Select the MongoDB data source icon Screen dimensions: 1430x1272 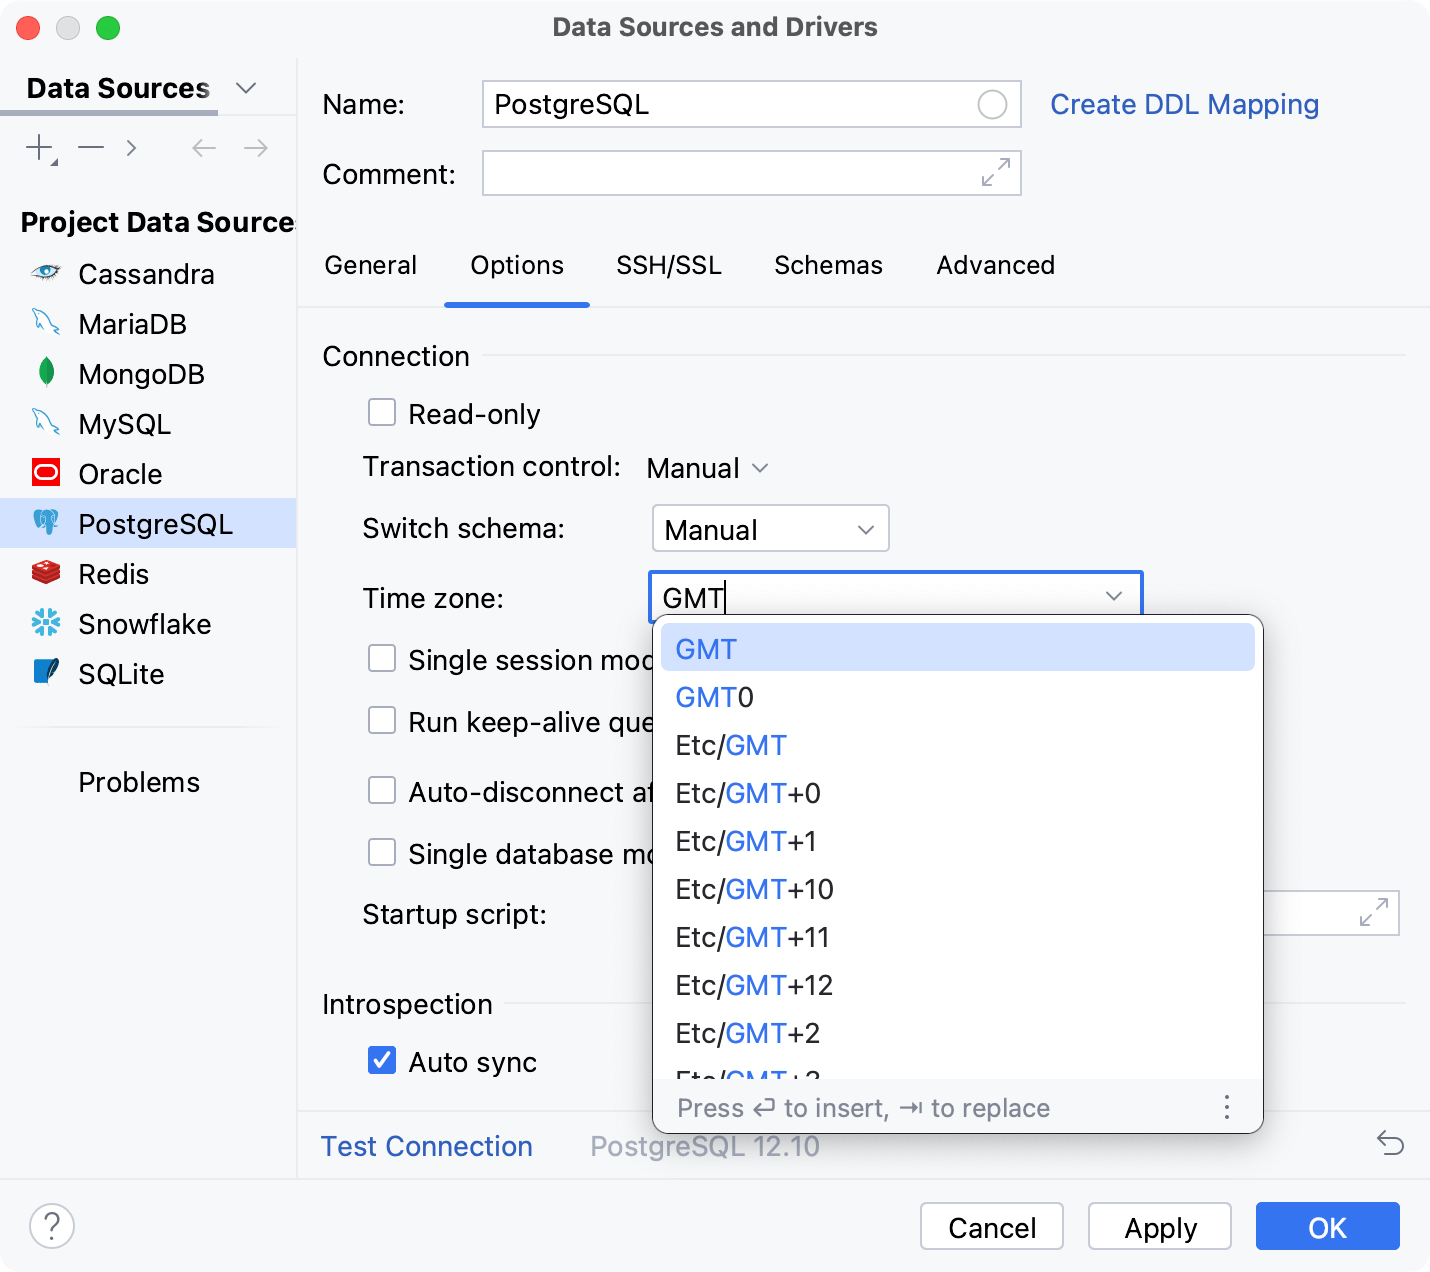point(46,373)
